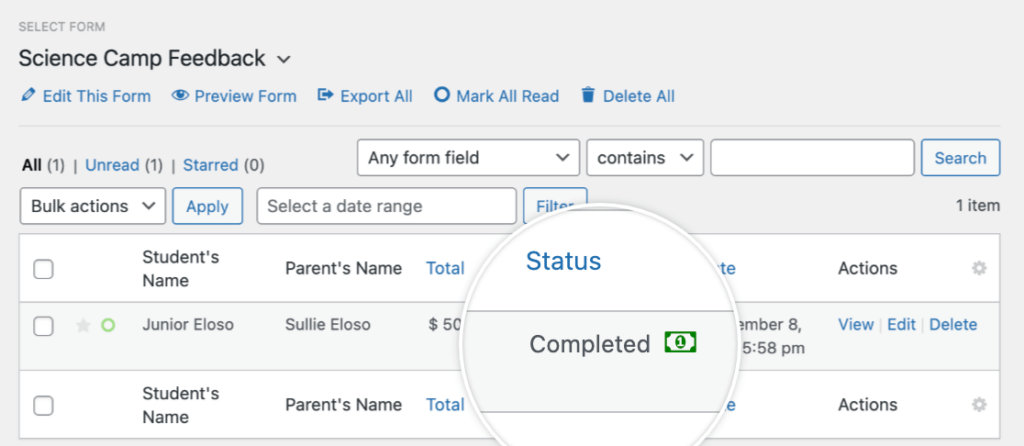
Task: Click the green unread circle indicator
Action: click(x=108, y=325)
